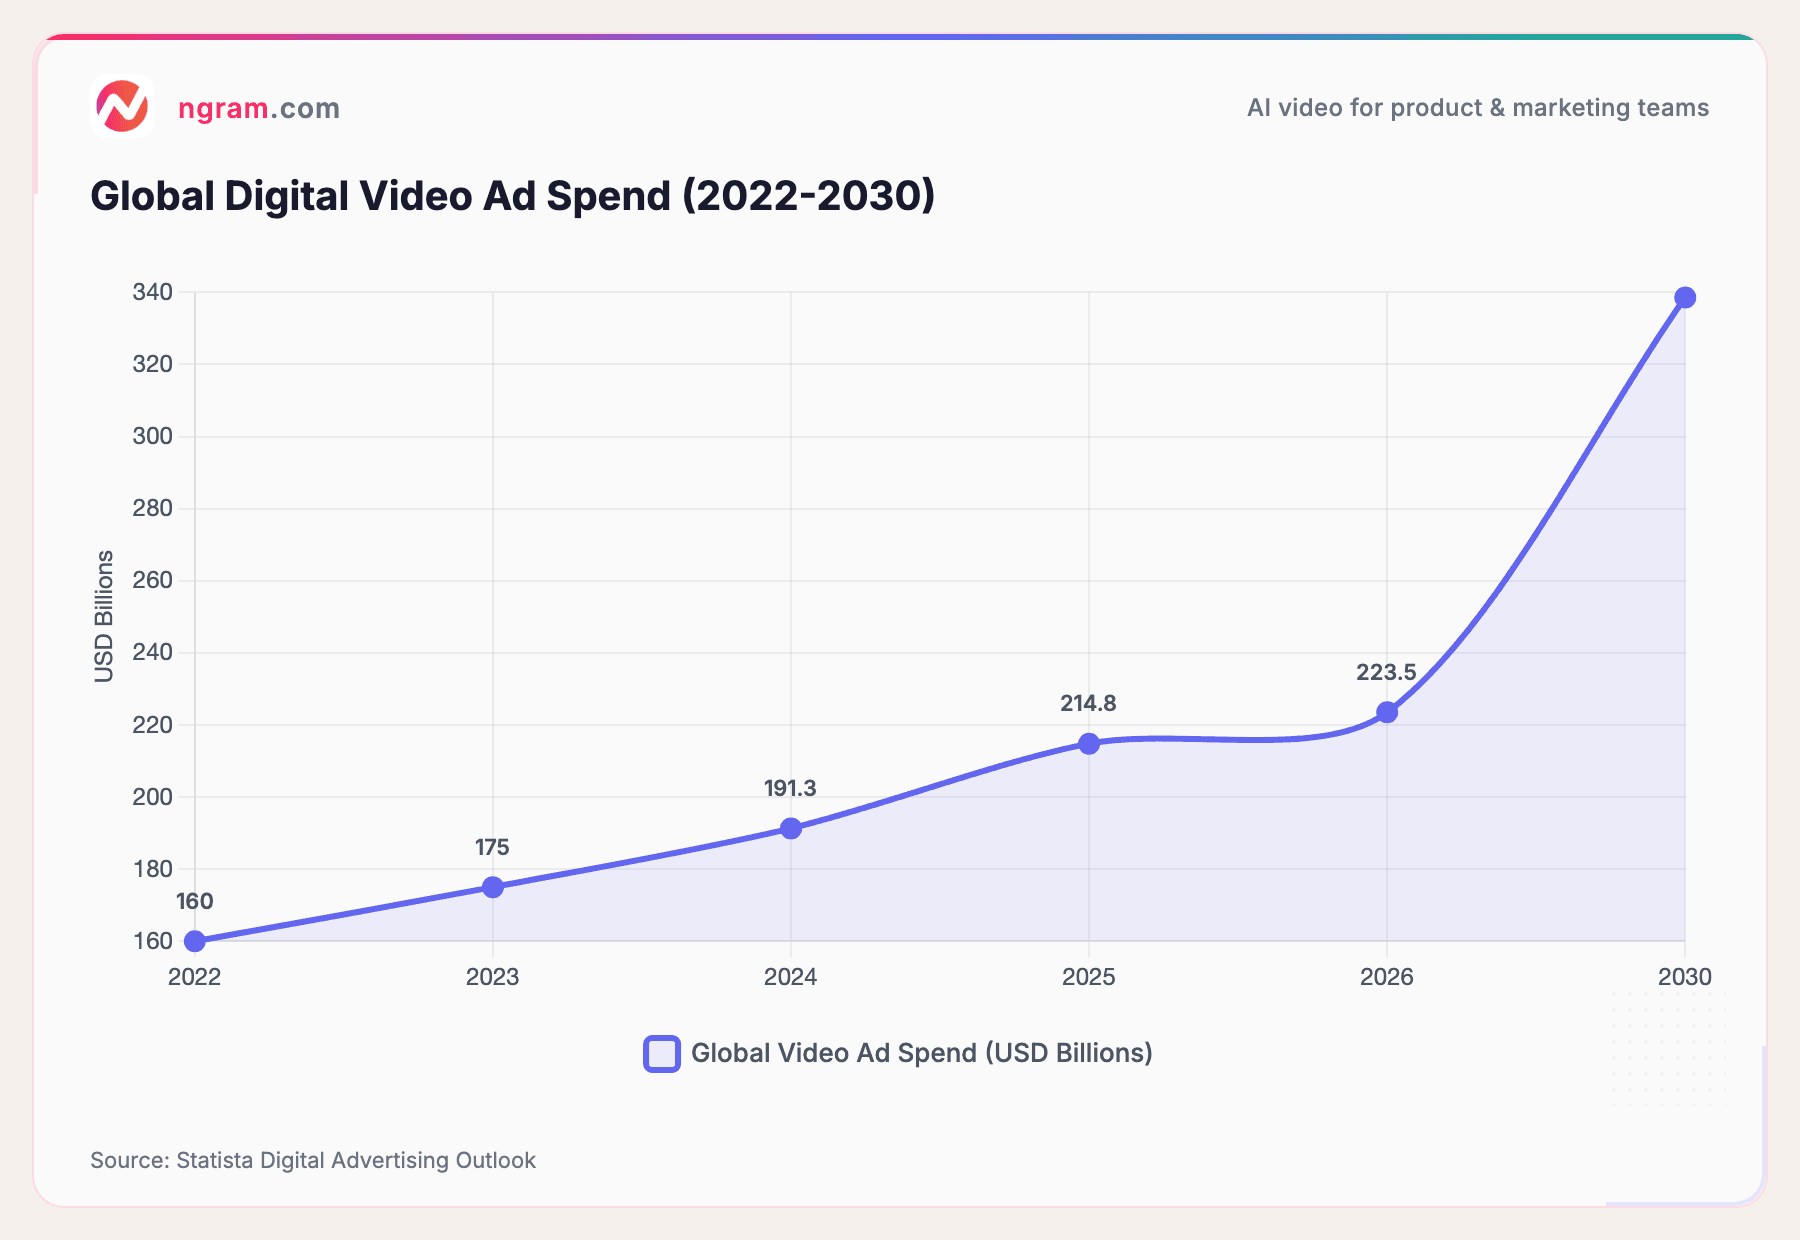The height and width of the screenshot is (1240, 1800).
Task: Select the final 2030 data point
Action: click(x=1686, y=296)
